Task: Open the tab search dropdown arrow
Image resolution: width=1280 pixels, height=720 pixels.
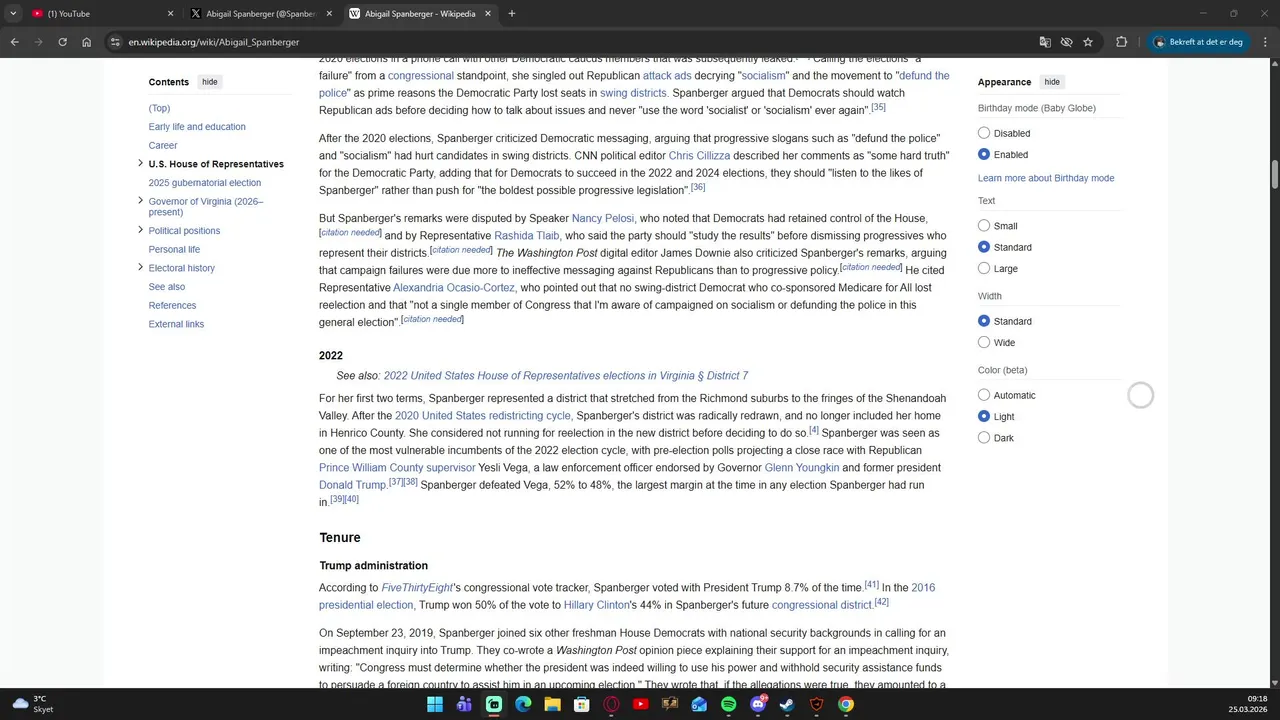Action: pyautogui.click(x=13, y=14)
